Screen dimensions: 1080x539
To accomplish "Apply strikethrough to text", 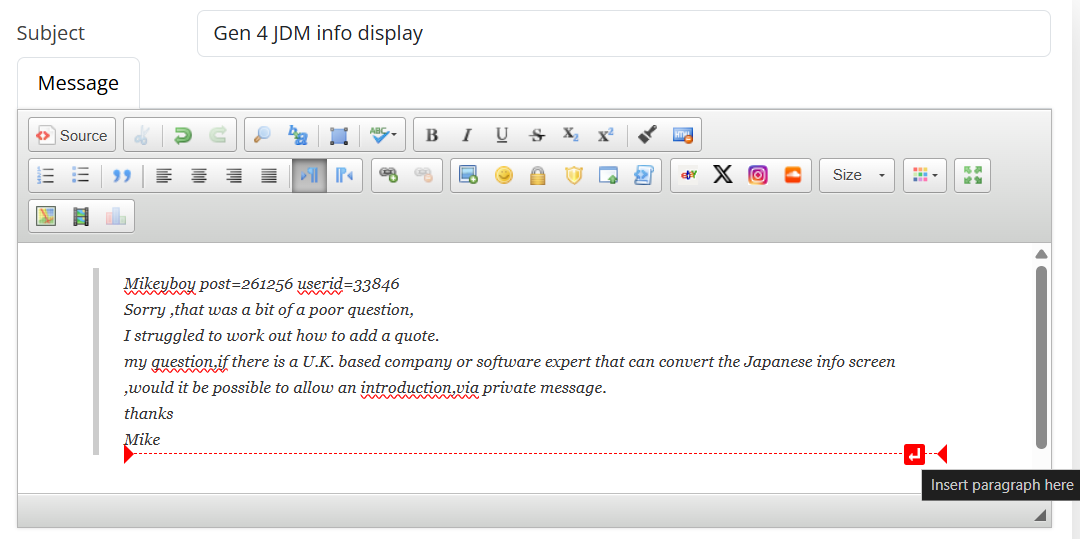I will (x=537, y=136).
